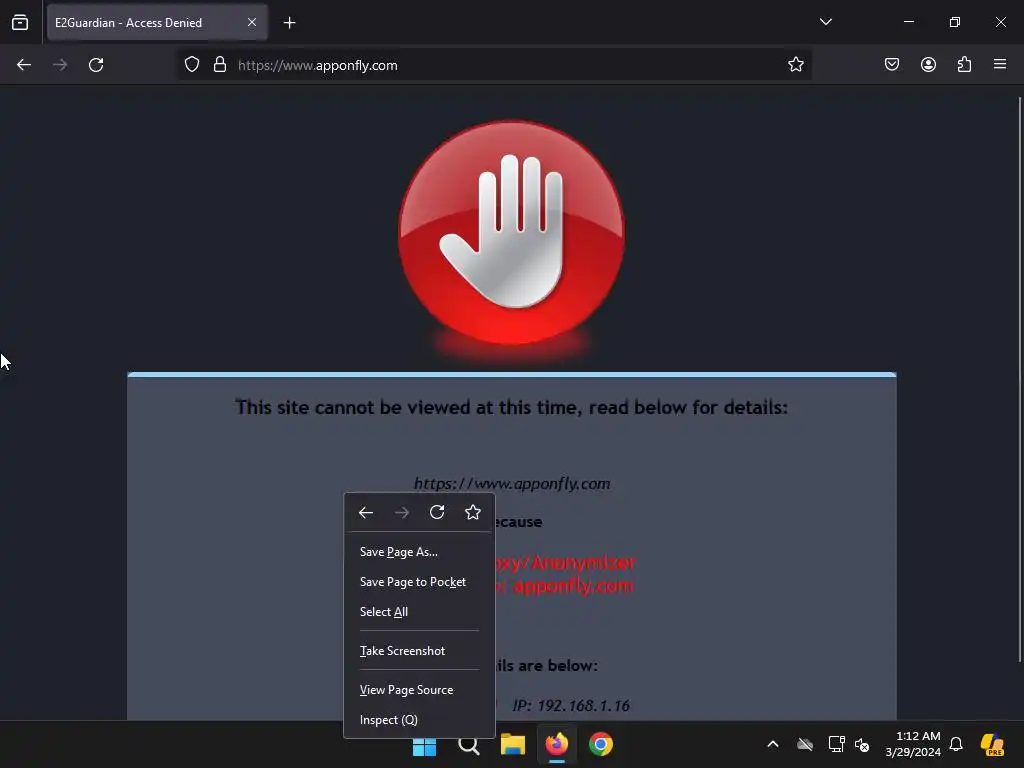Click the blocked URL text https://www.apponfly.com
1024x768 pixels.
click(x=511, y=484)
